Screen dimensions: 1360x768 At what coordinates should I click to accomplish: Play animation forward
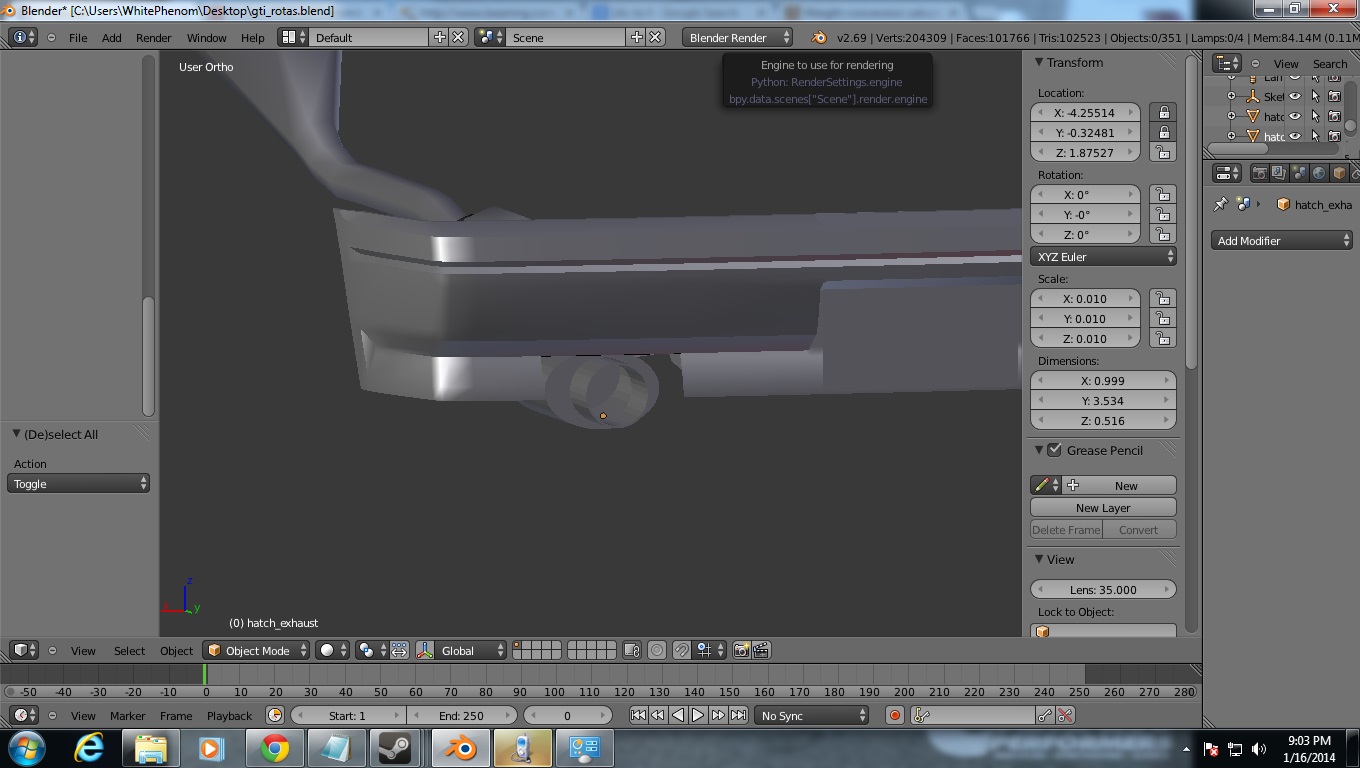click(x=698, y=715)
